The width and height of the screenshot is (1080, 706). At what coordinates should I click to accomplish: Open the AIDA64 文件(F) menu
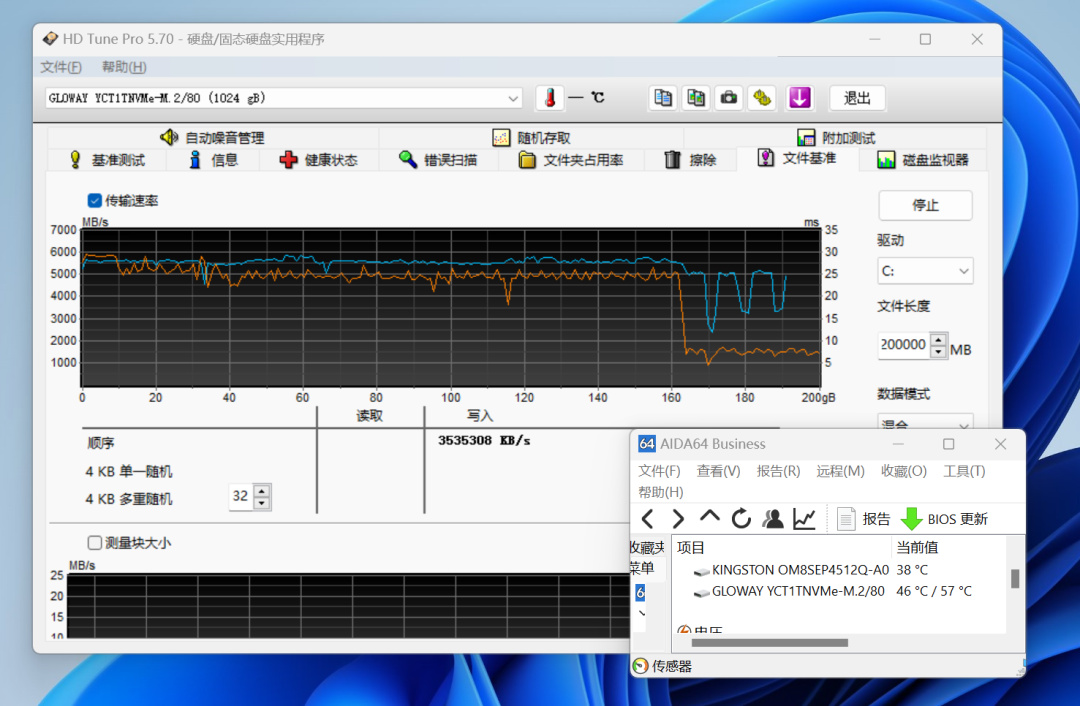coord(659,470)
